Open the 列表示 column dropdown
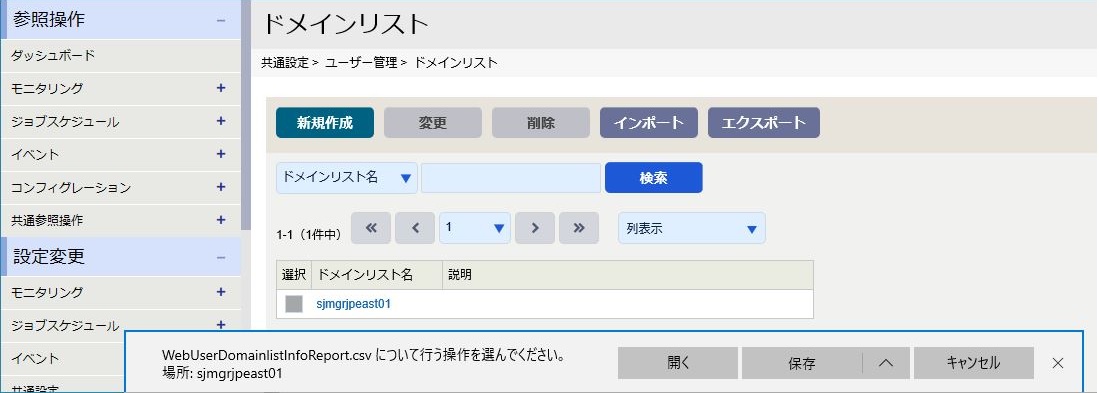The width and height of the screenshot is (1099, 393). point(692,228)
